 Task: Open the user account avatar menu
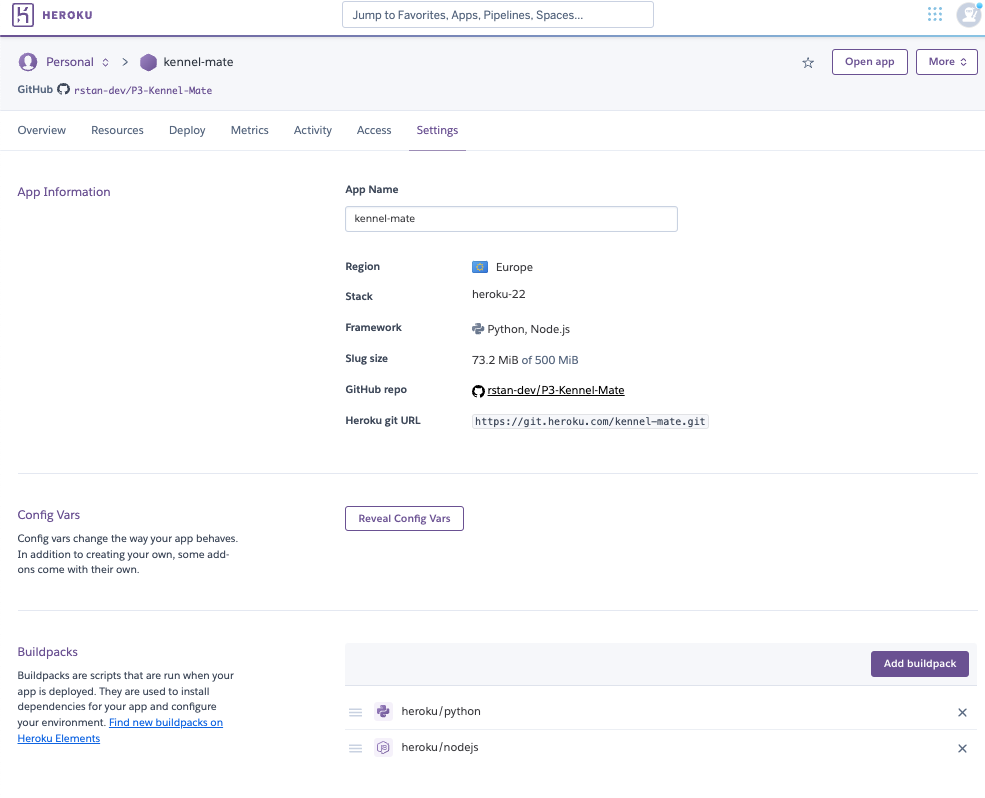[968, 14]
